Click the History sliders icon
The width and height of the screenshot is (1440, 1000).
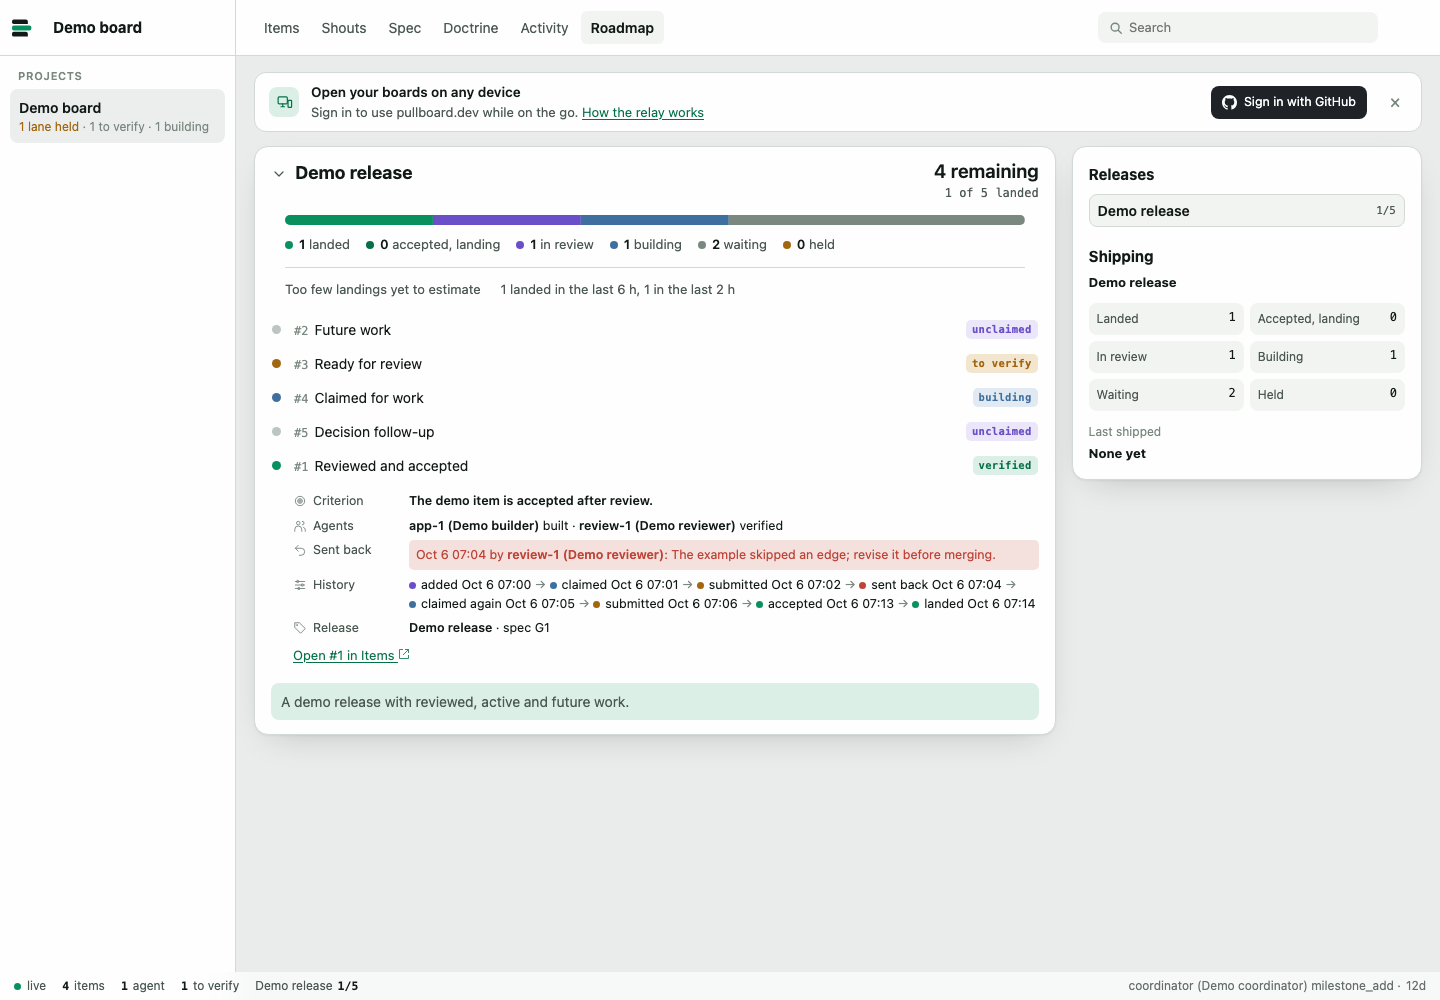300,585
